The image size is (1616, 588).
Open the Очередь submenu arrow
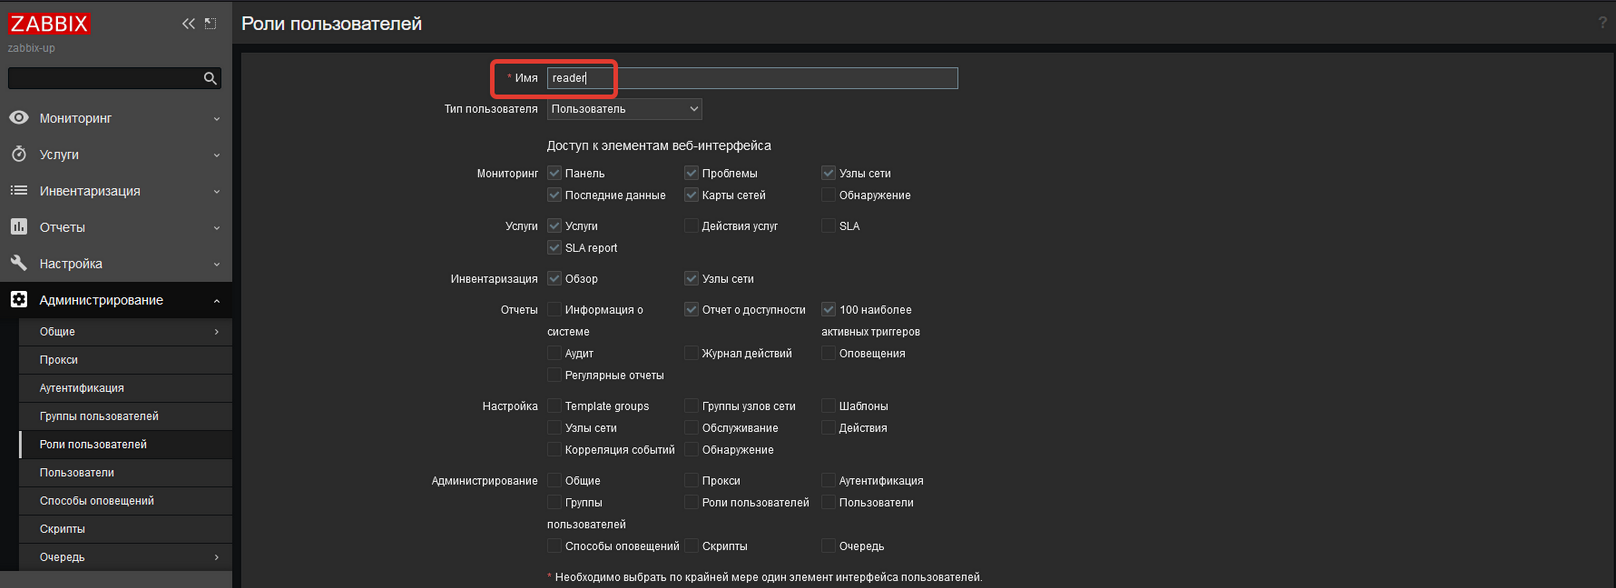point(216,557)
